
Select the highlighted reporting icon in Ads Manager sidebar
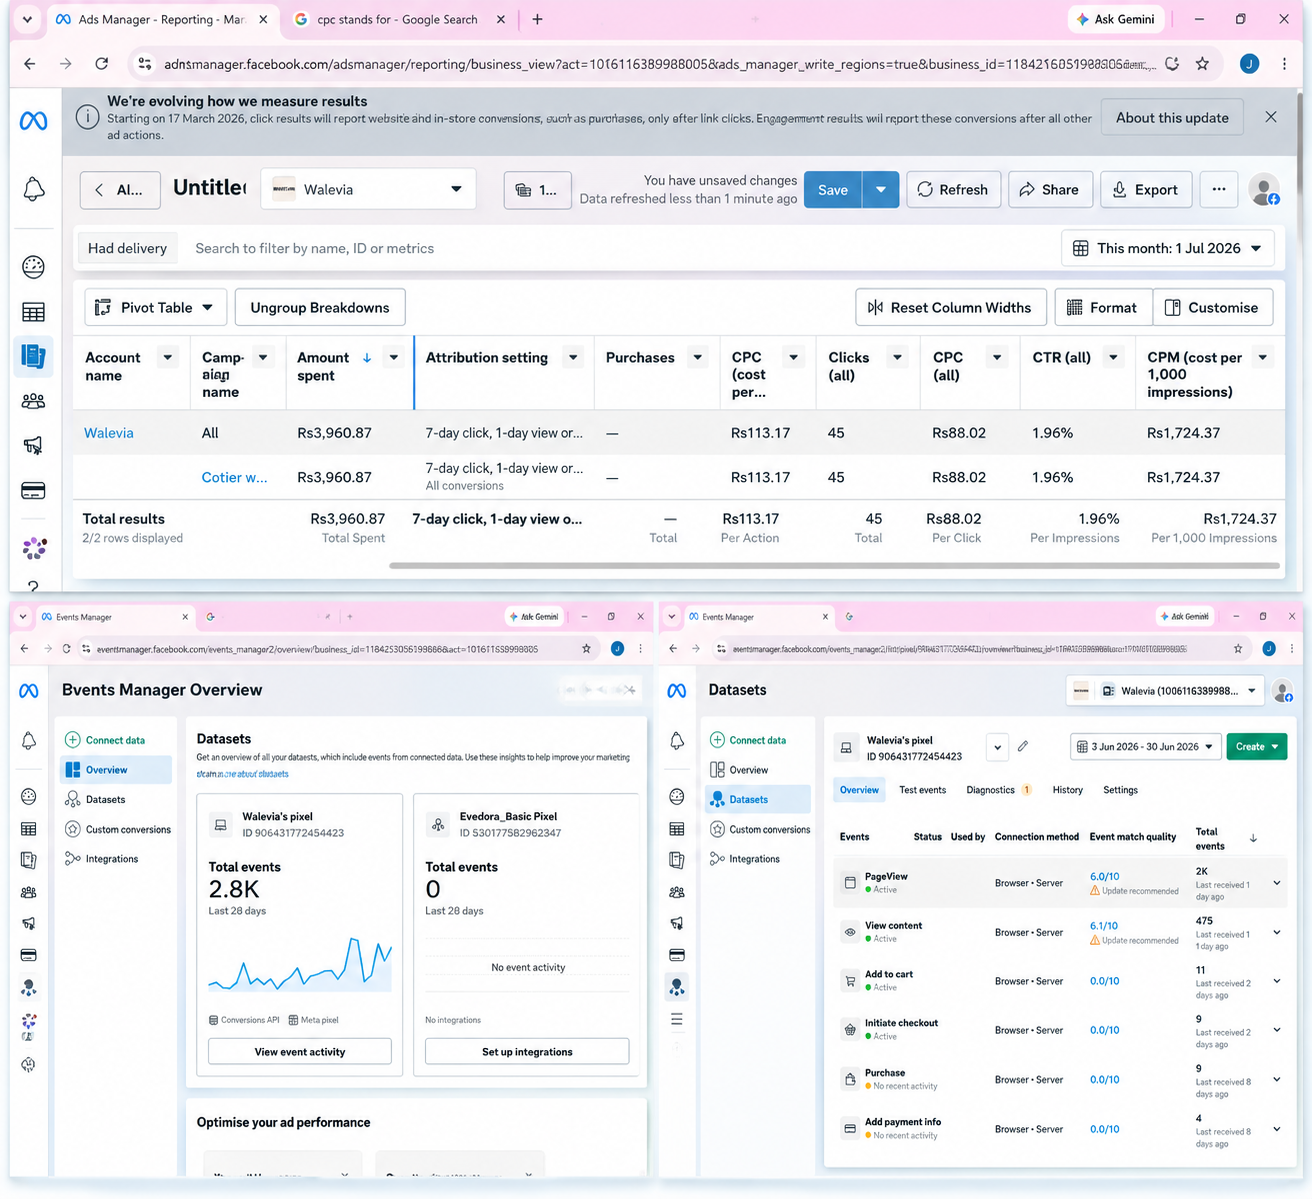(33, 356)
